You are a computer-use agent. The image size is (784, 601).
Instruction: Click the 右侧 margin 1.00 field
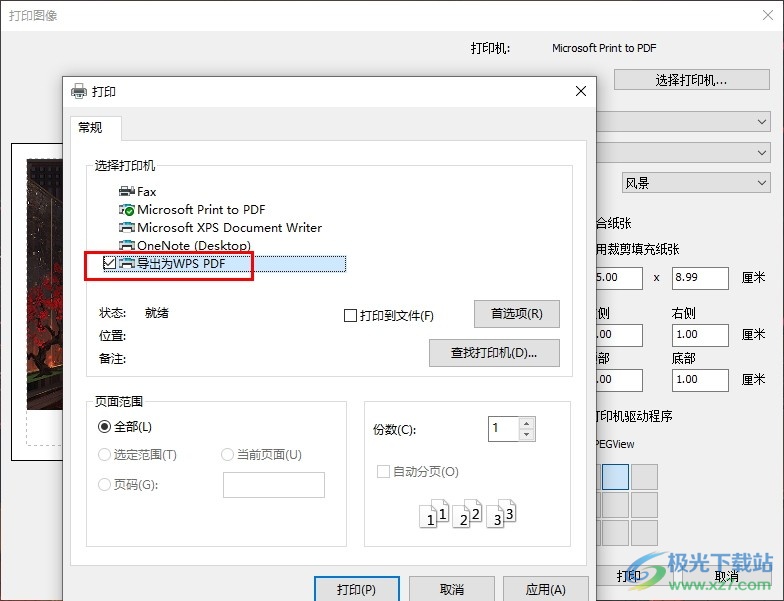coord(700,335)
